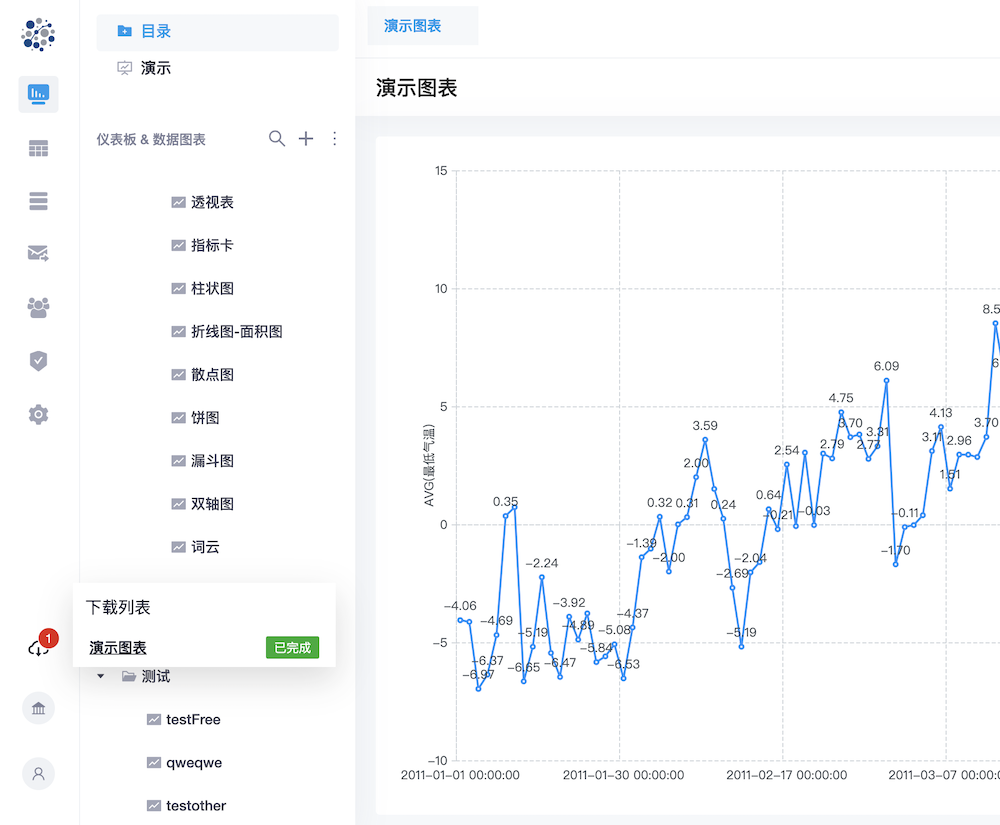Click the bank organization icon in sidebar
Image resolution: width=1000 pixels, height=825 pixels.
coord(38,709)
